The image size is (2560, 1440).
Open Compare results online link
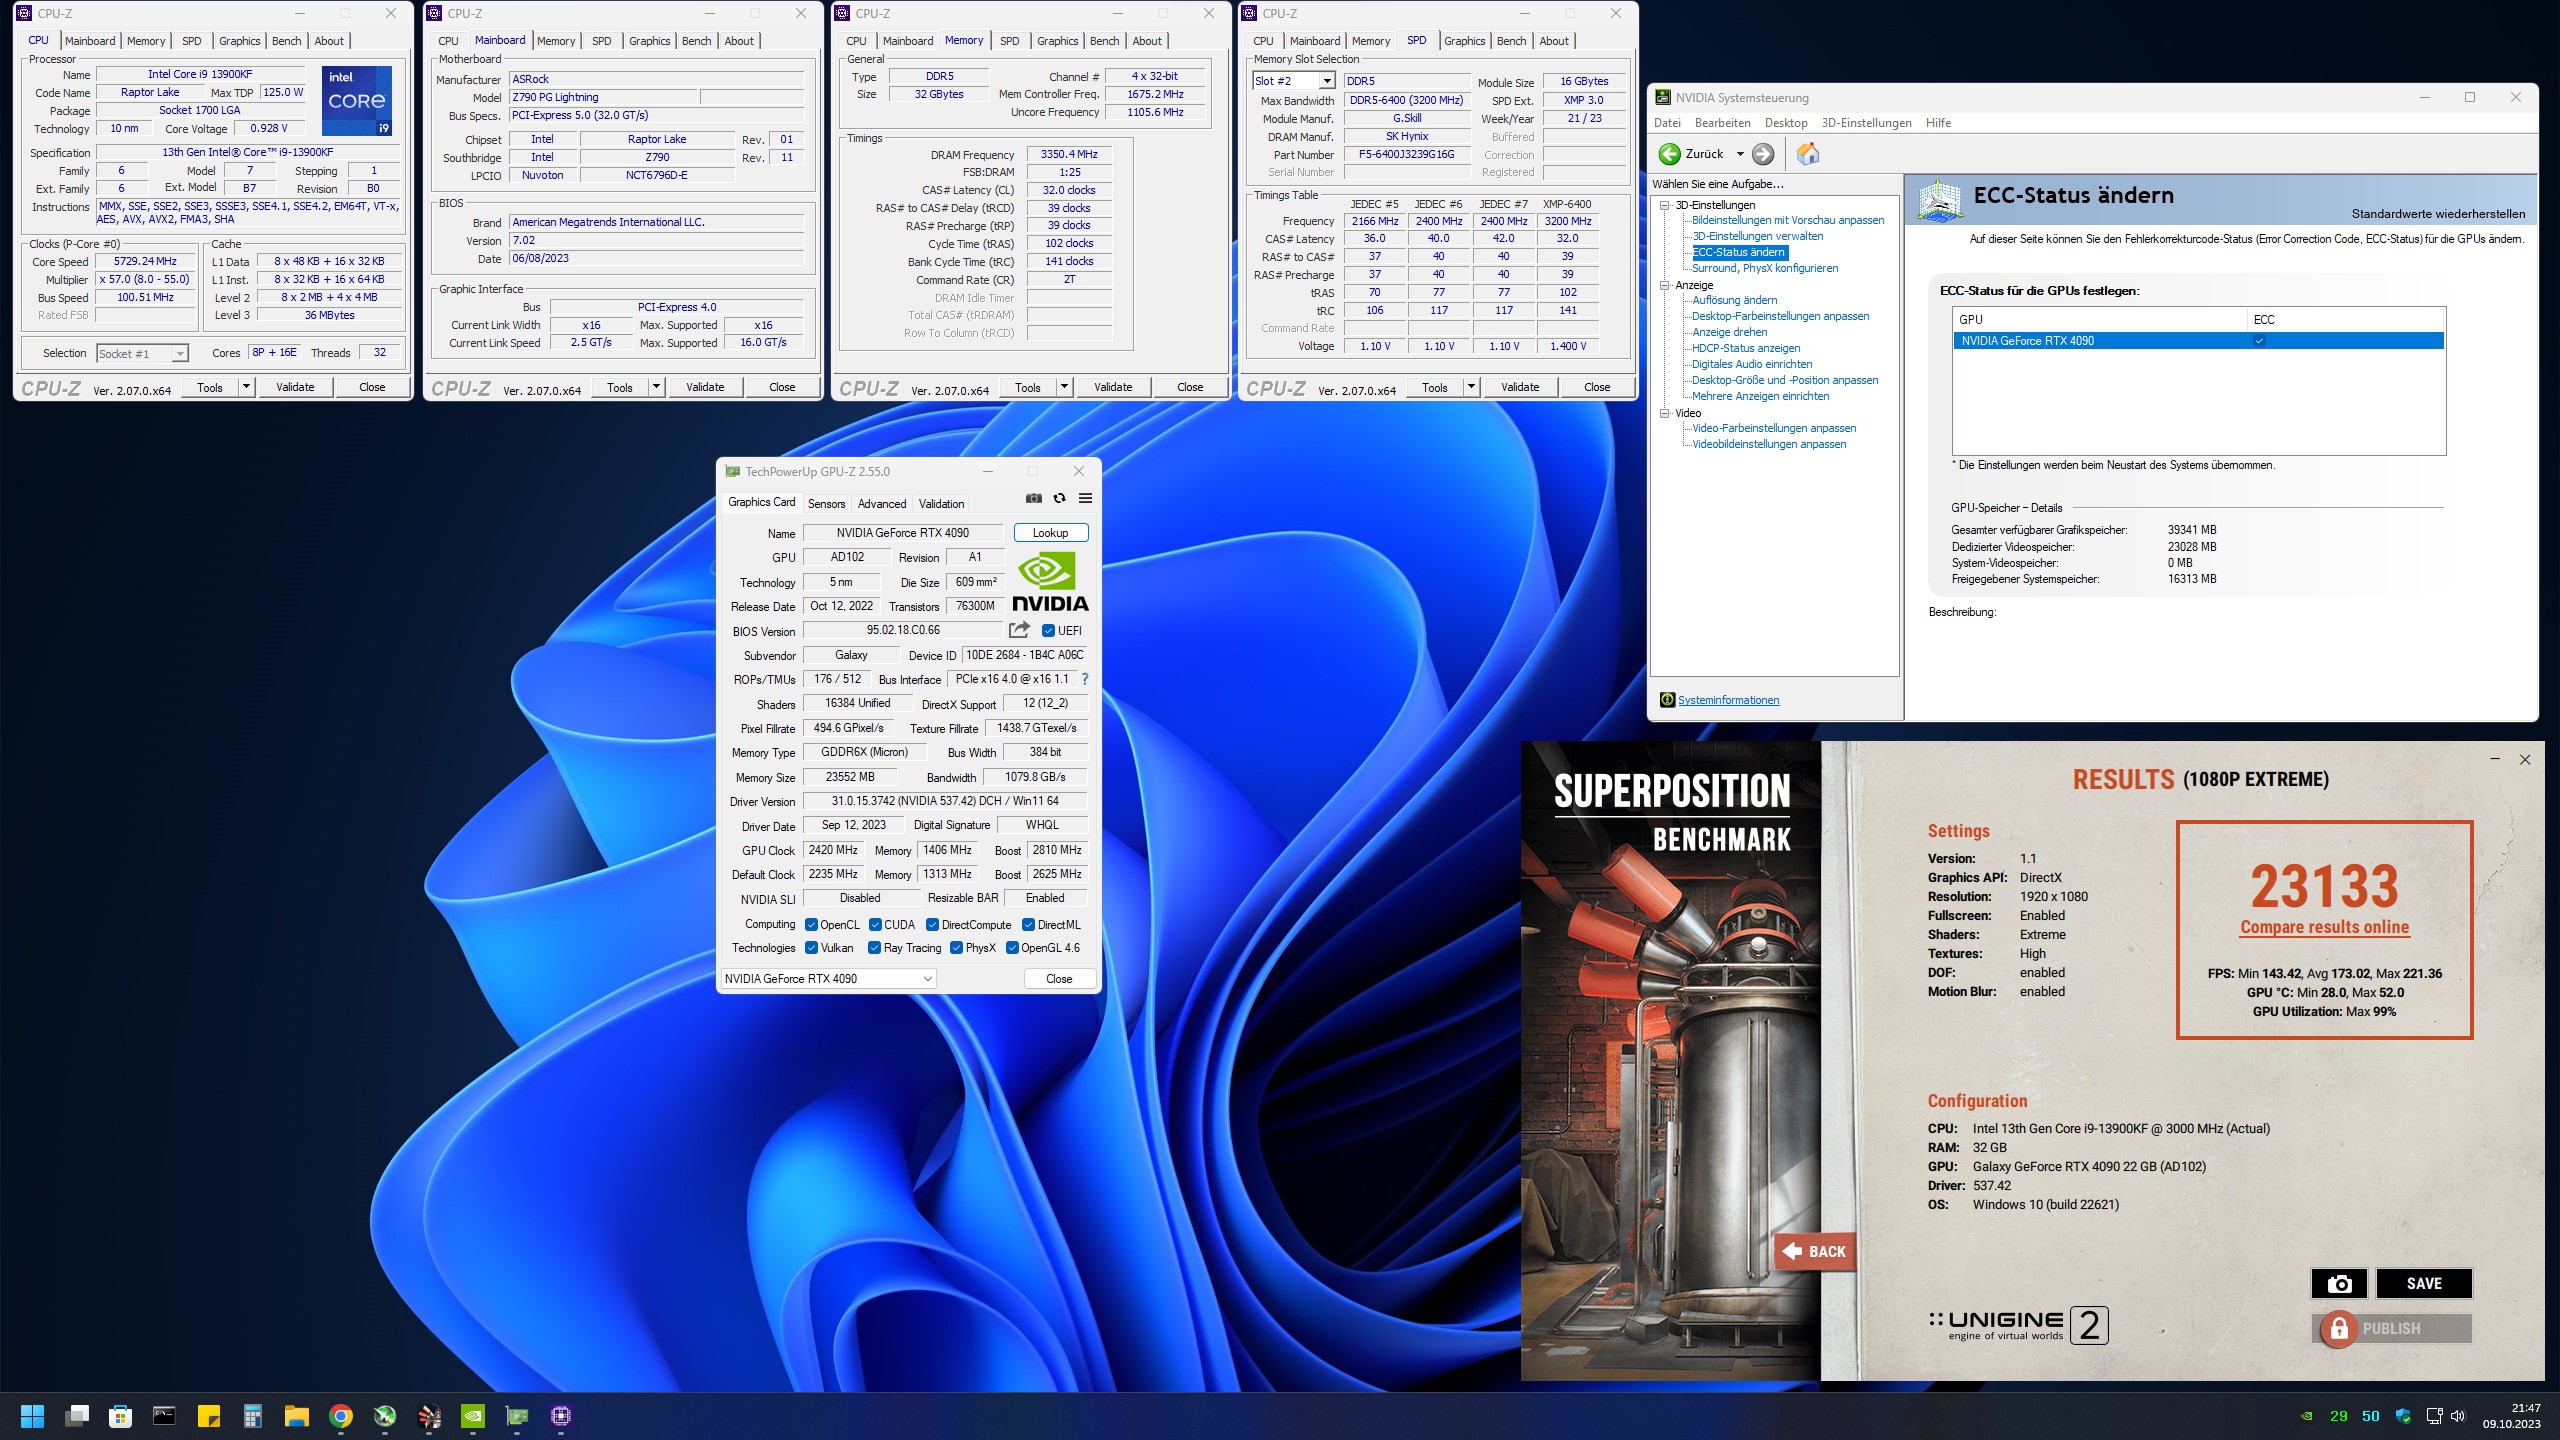(x=2324, y=927)
